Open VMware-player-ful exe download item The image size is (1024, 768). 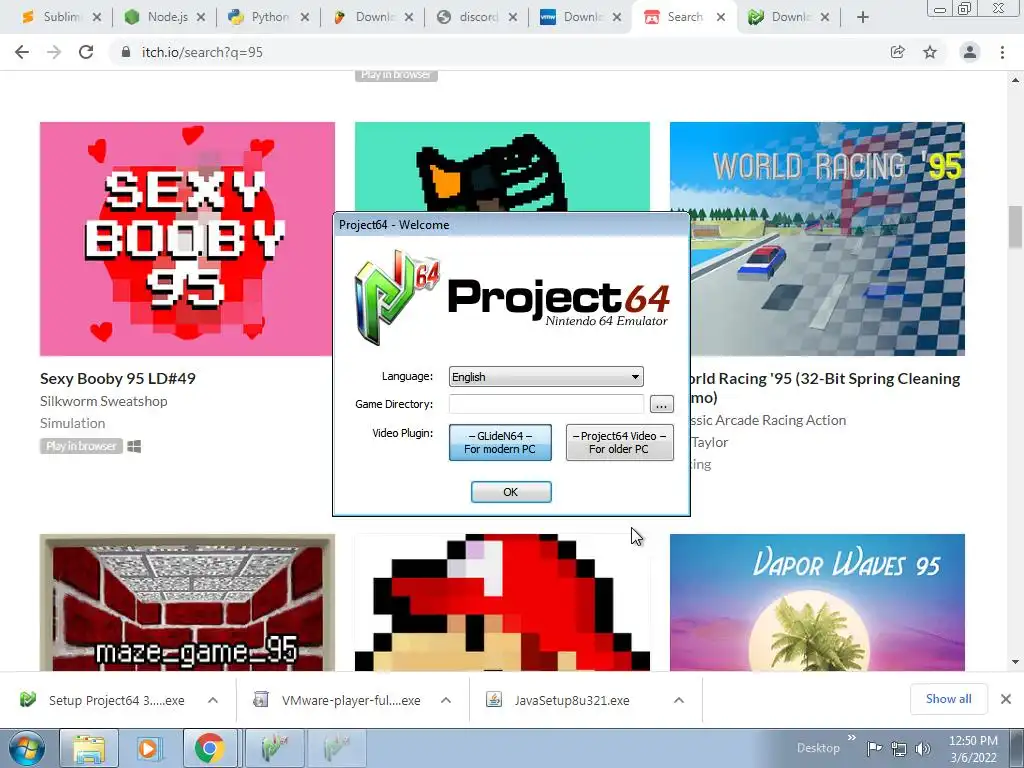[x=351, y=700]
